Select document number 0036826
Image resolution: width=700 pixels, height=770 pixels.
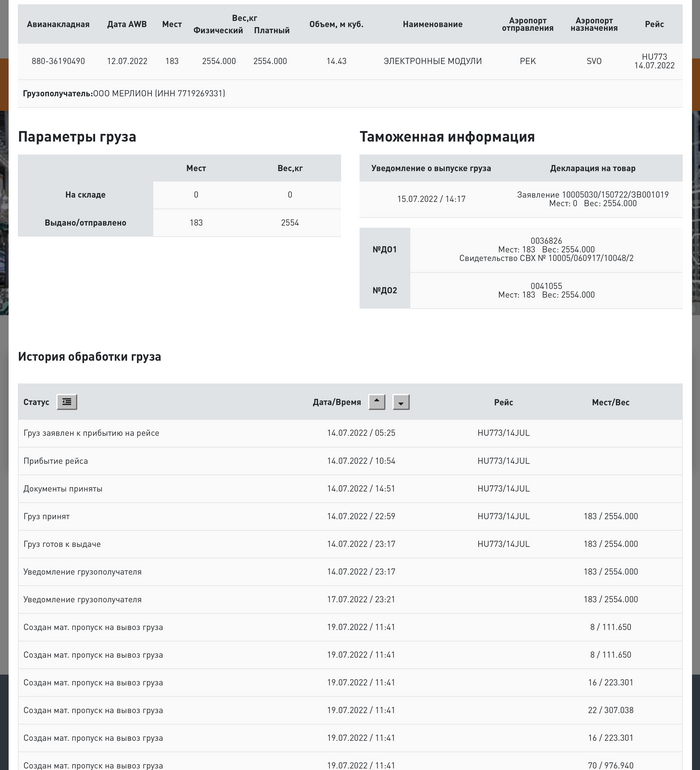(x=546, y=241)
